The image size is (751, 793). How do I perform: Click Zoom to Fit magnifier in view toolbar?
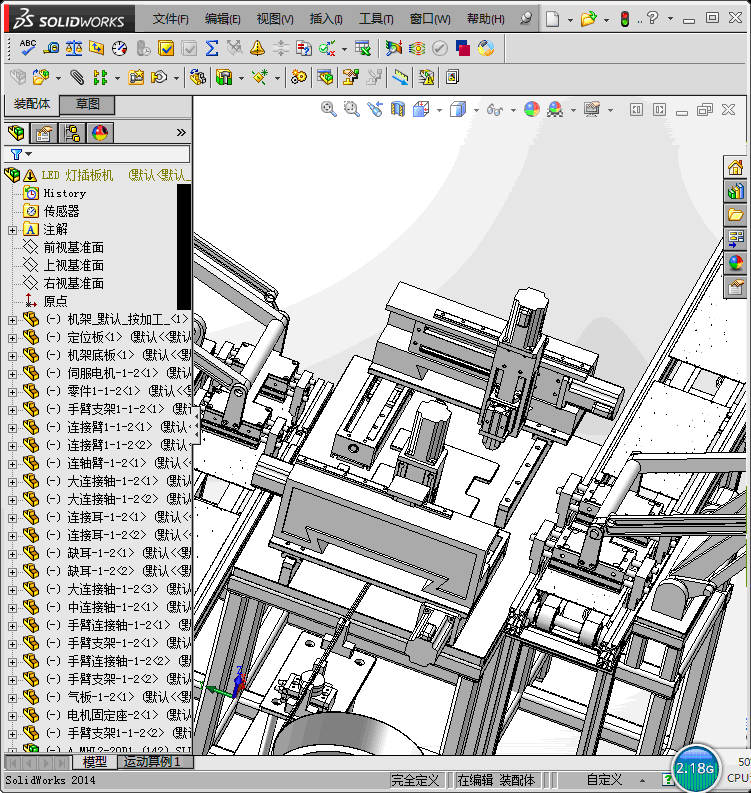pyautogui.click(x=329, y=109)
